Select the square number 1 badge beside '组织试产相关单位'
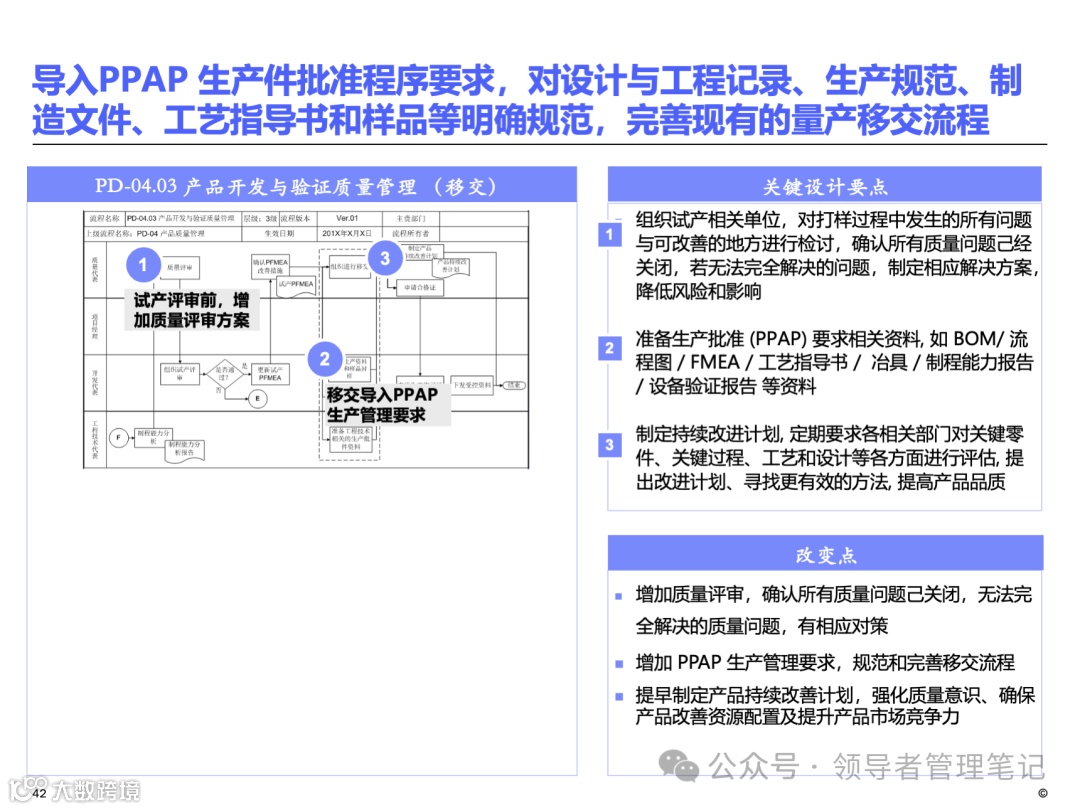This screenshot has width=1080, height=810. 610,234
